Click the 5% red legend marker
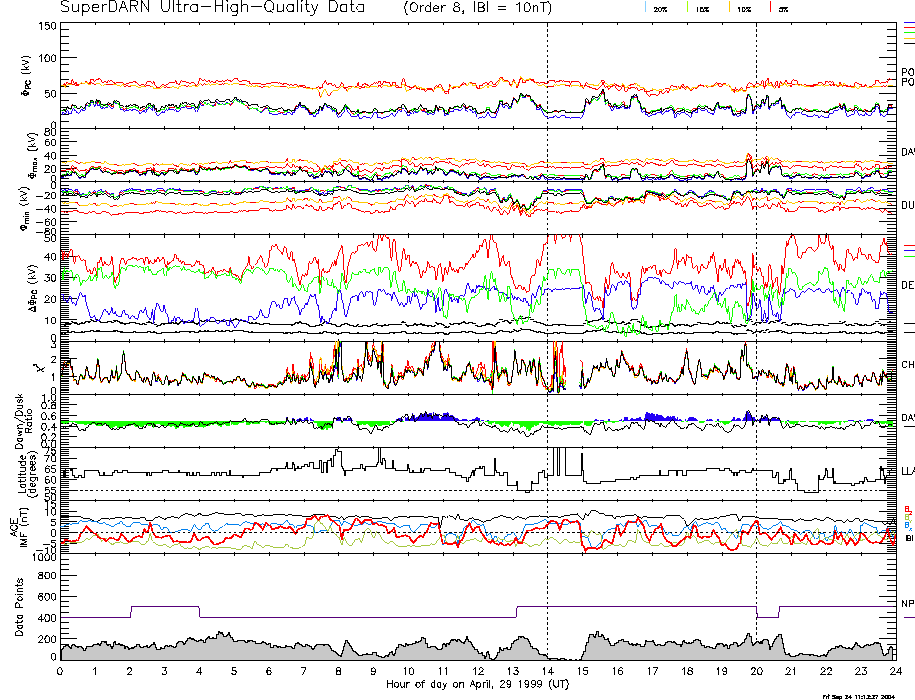The image size is (915, 700). click(781, 8)
